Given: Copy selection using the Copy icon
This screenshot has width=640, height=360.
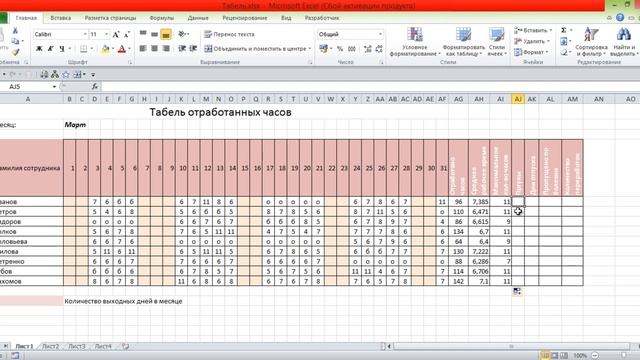Looking at the screenshot, I should pyautogui.click(x=15, y=41).
